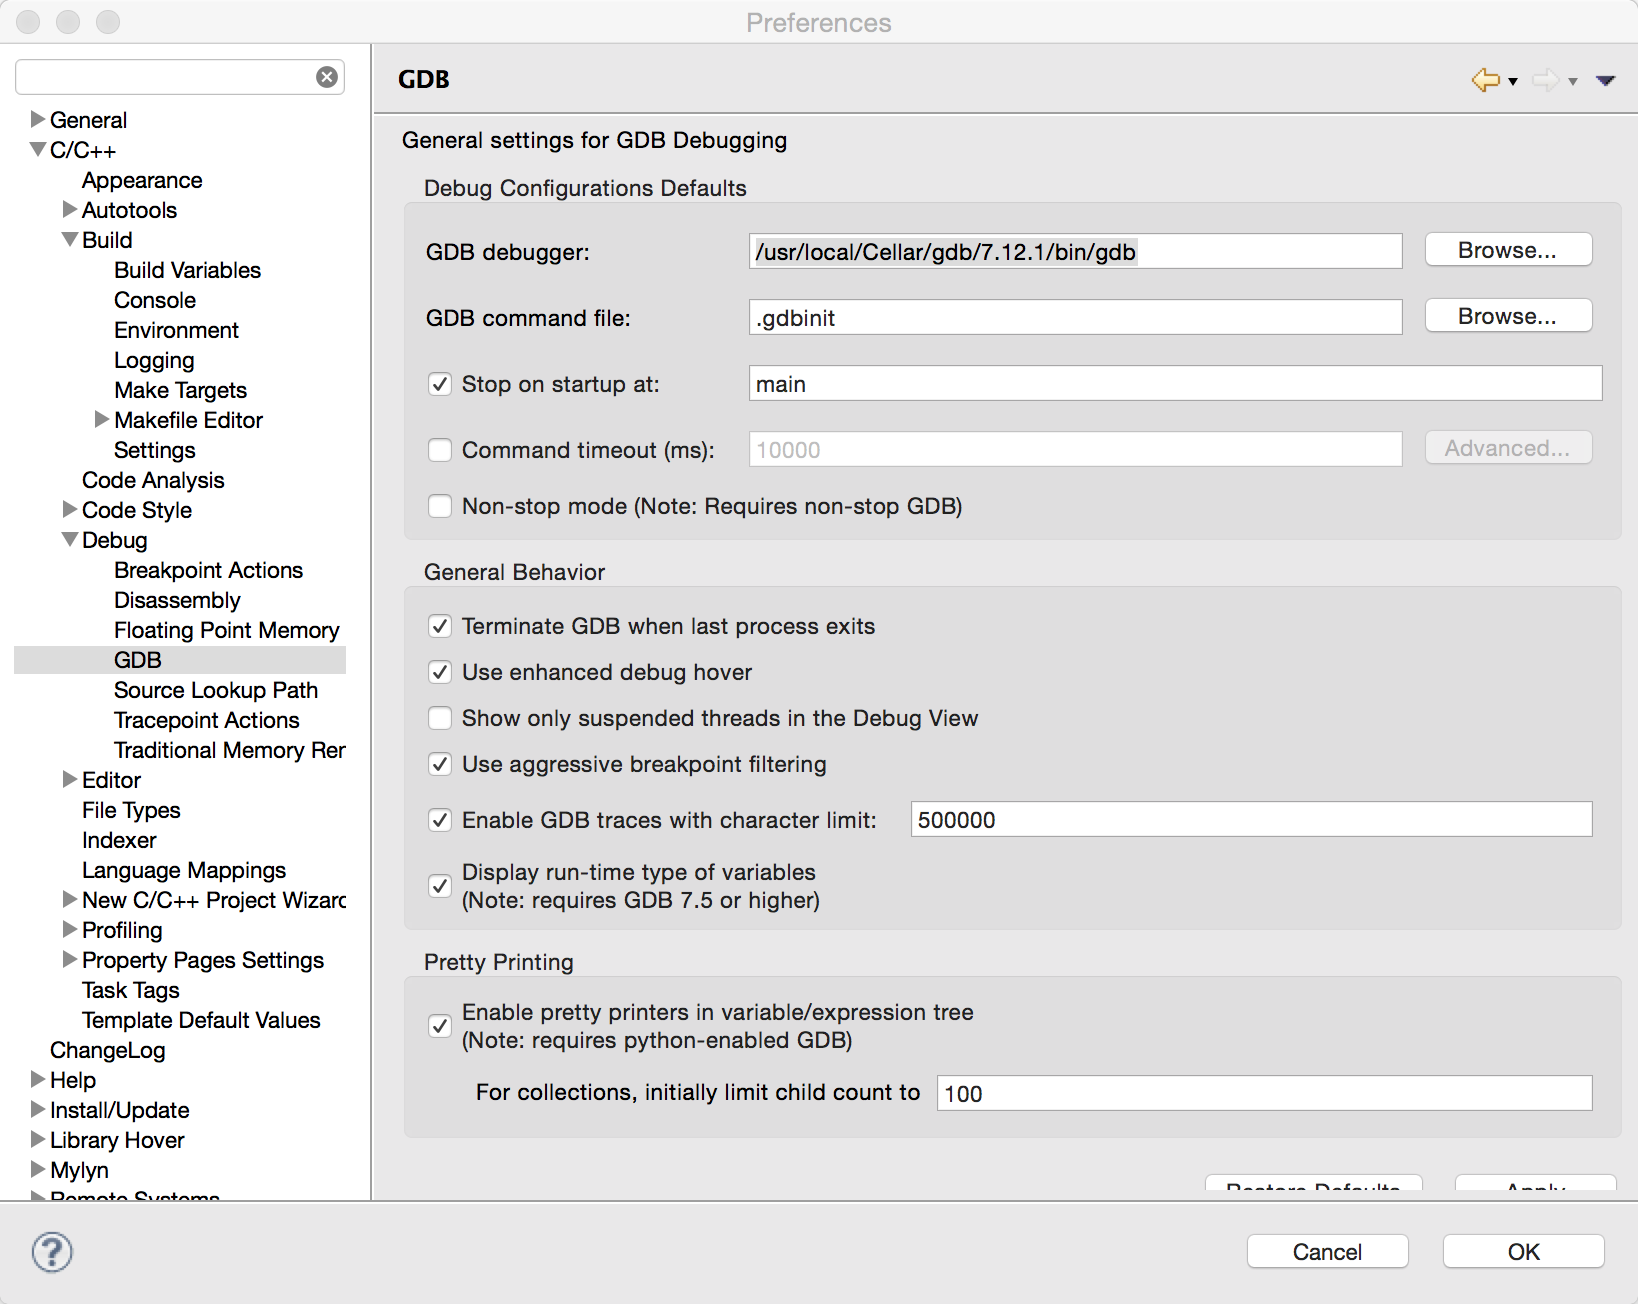Select Tracepoint Actions page
This screenshot has width=1638, height=1304.
coord(206,720)
